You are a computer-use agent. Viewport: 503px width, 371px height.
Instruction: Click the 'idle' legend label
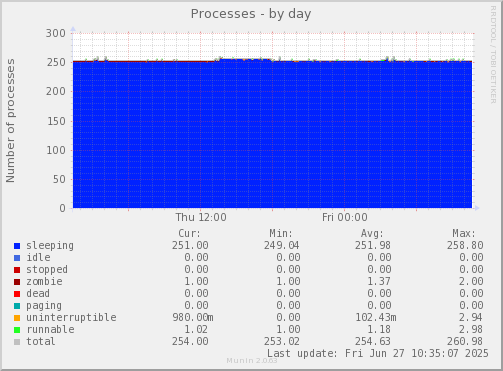point(38,257)
